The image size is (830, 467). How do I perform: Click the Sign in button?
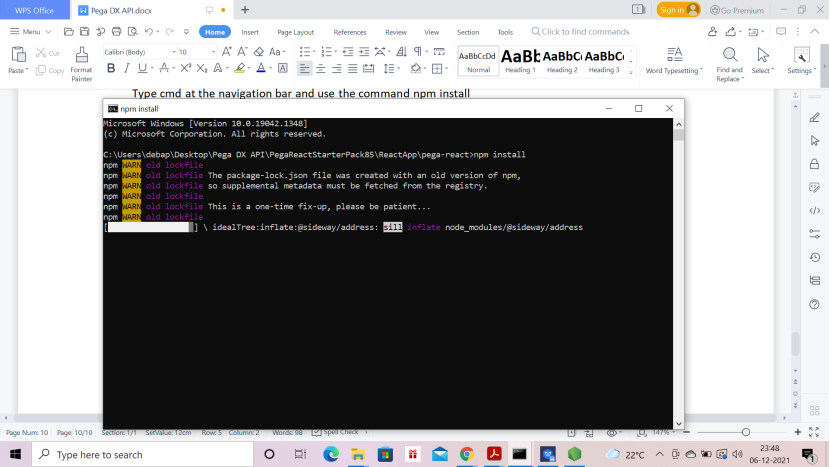click(679, 10)
